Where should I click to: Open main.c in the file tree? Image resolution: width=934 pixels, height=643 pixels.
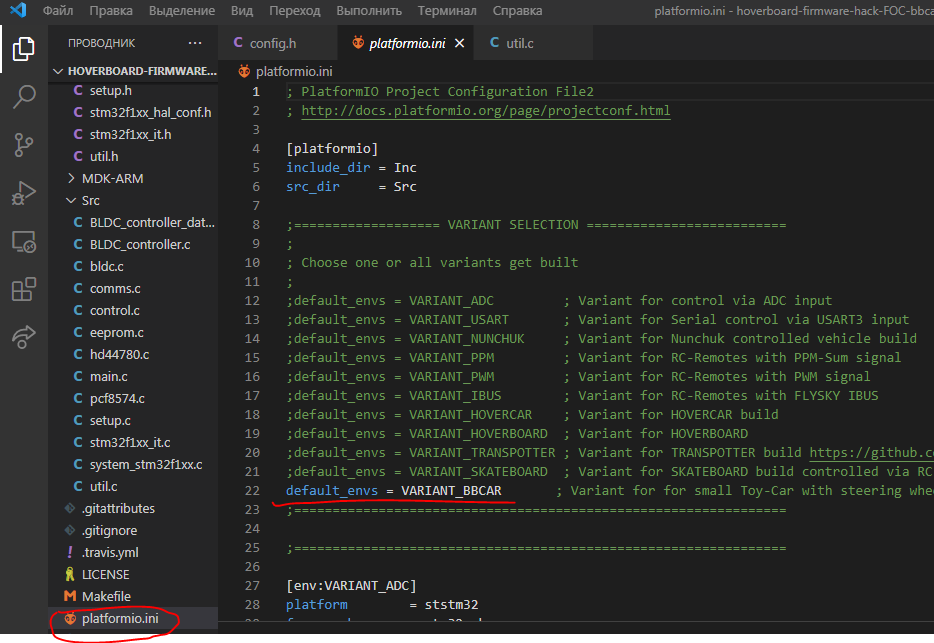click(x=108, y=376)
